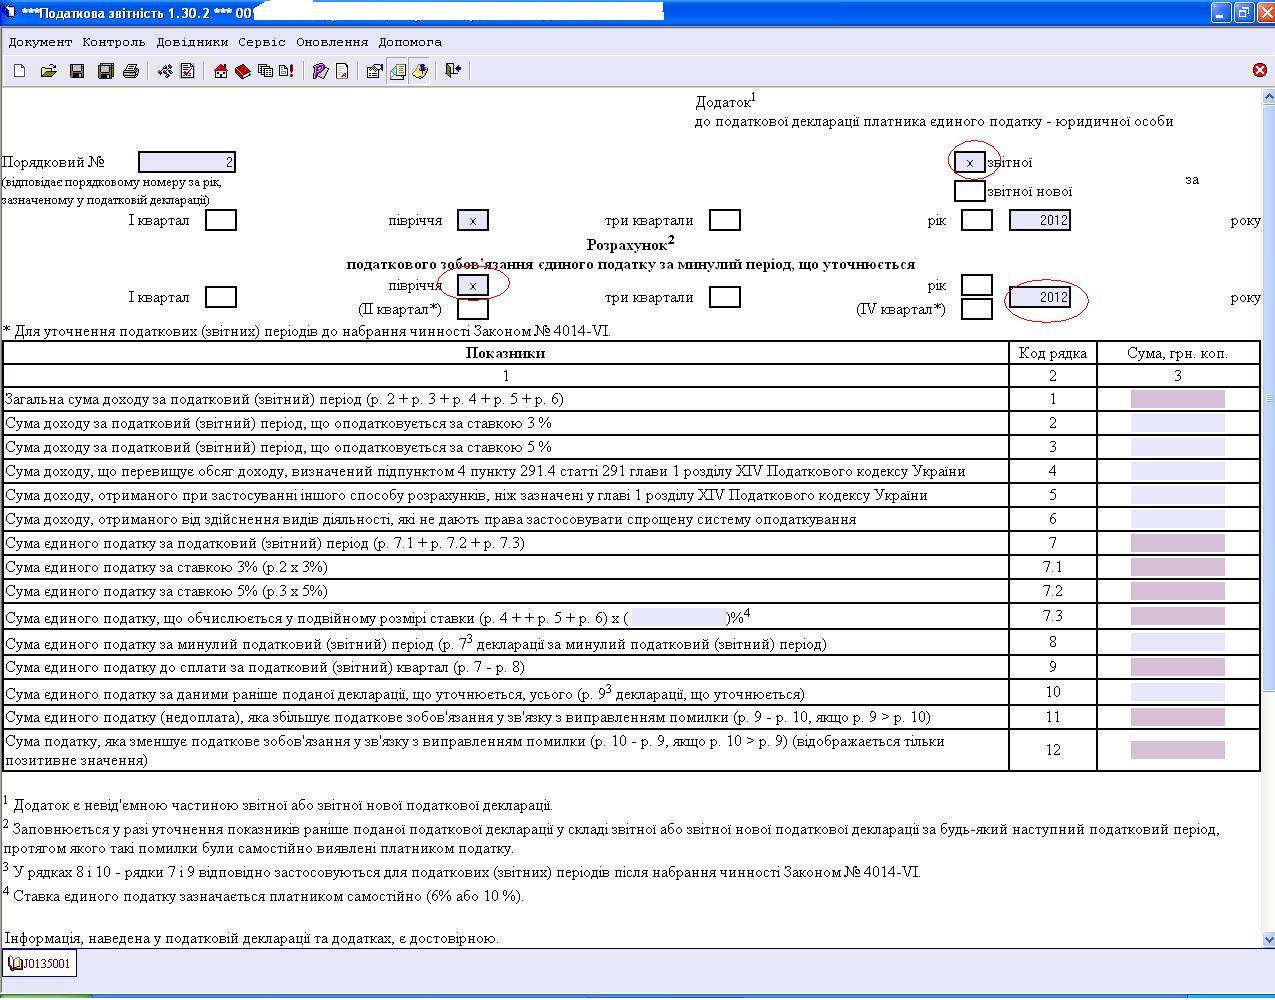Select the J0135001 document tab at bottom
The image size is (1275, 1000).
[x=40, y=964]
